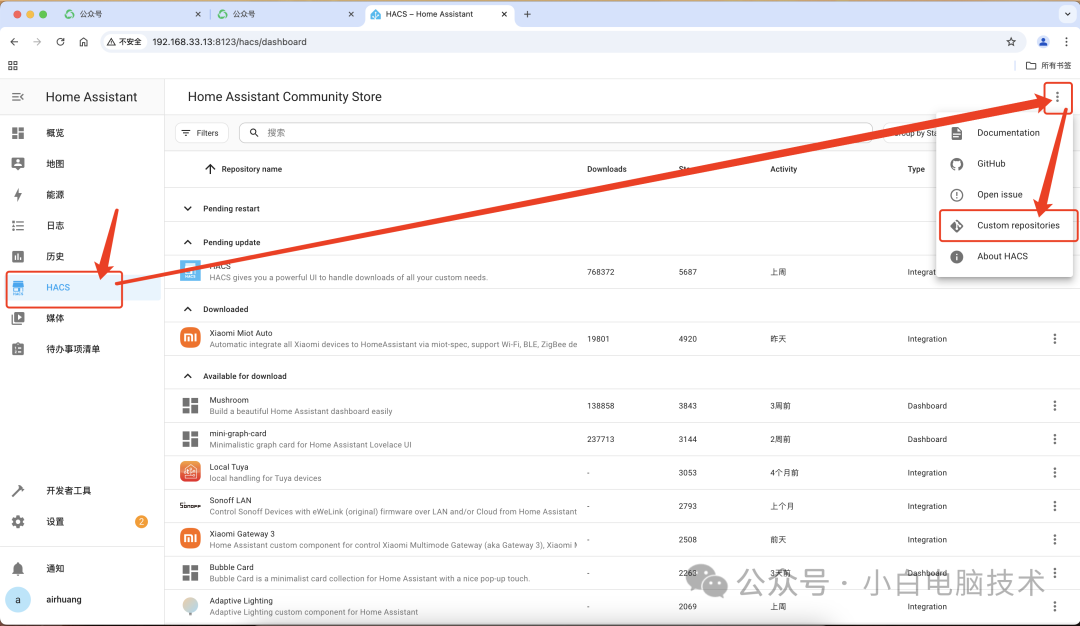Open options menu for Xiaomi Miot Auto row
The height and width of the screenshot is (626, 1080).
click(1055, 339)
